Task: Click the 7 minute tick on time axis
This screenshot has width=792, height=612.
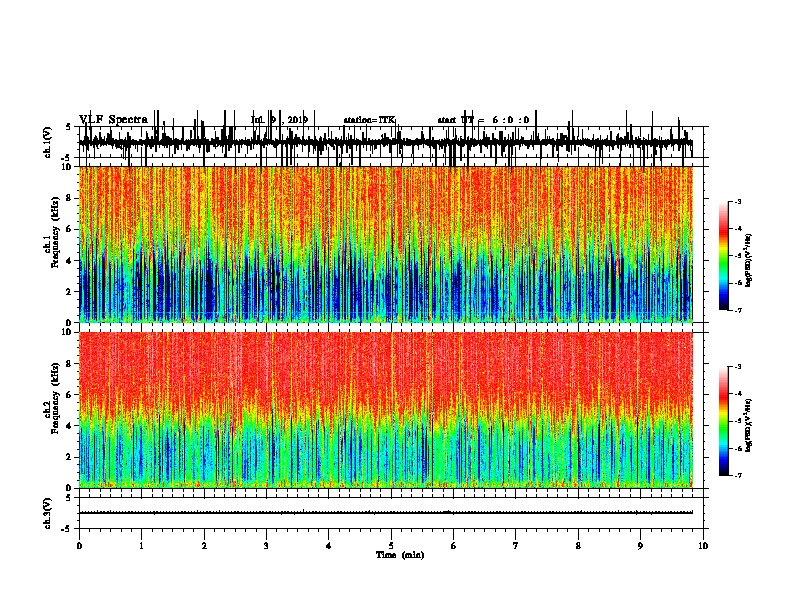Action: tap(516, 546)
